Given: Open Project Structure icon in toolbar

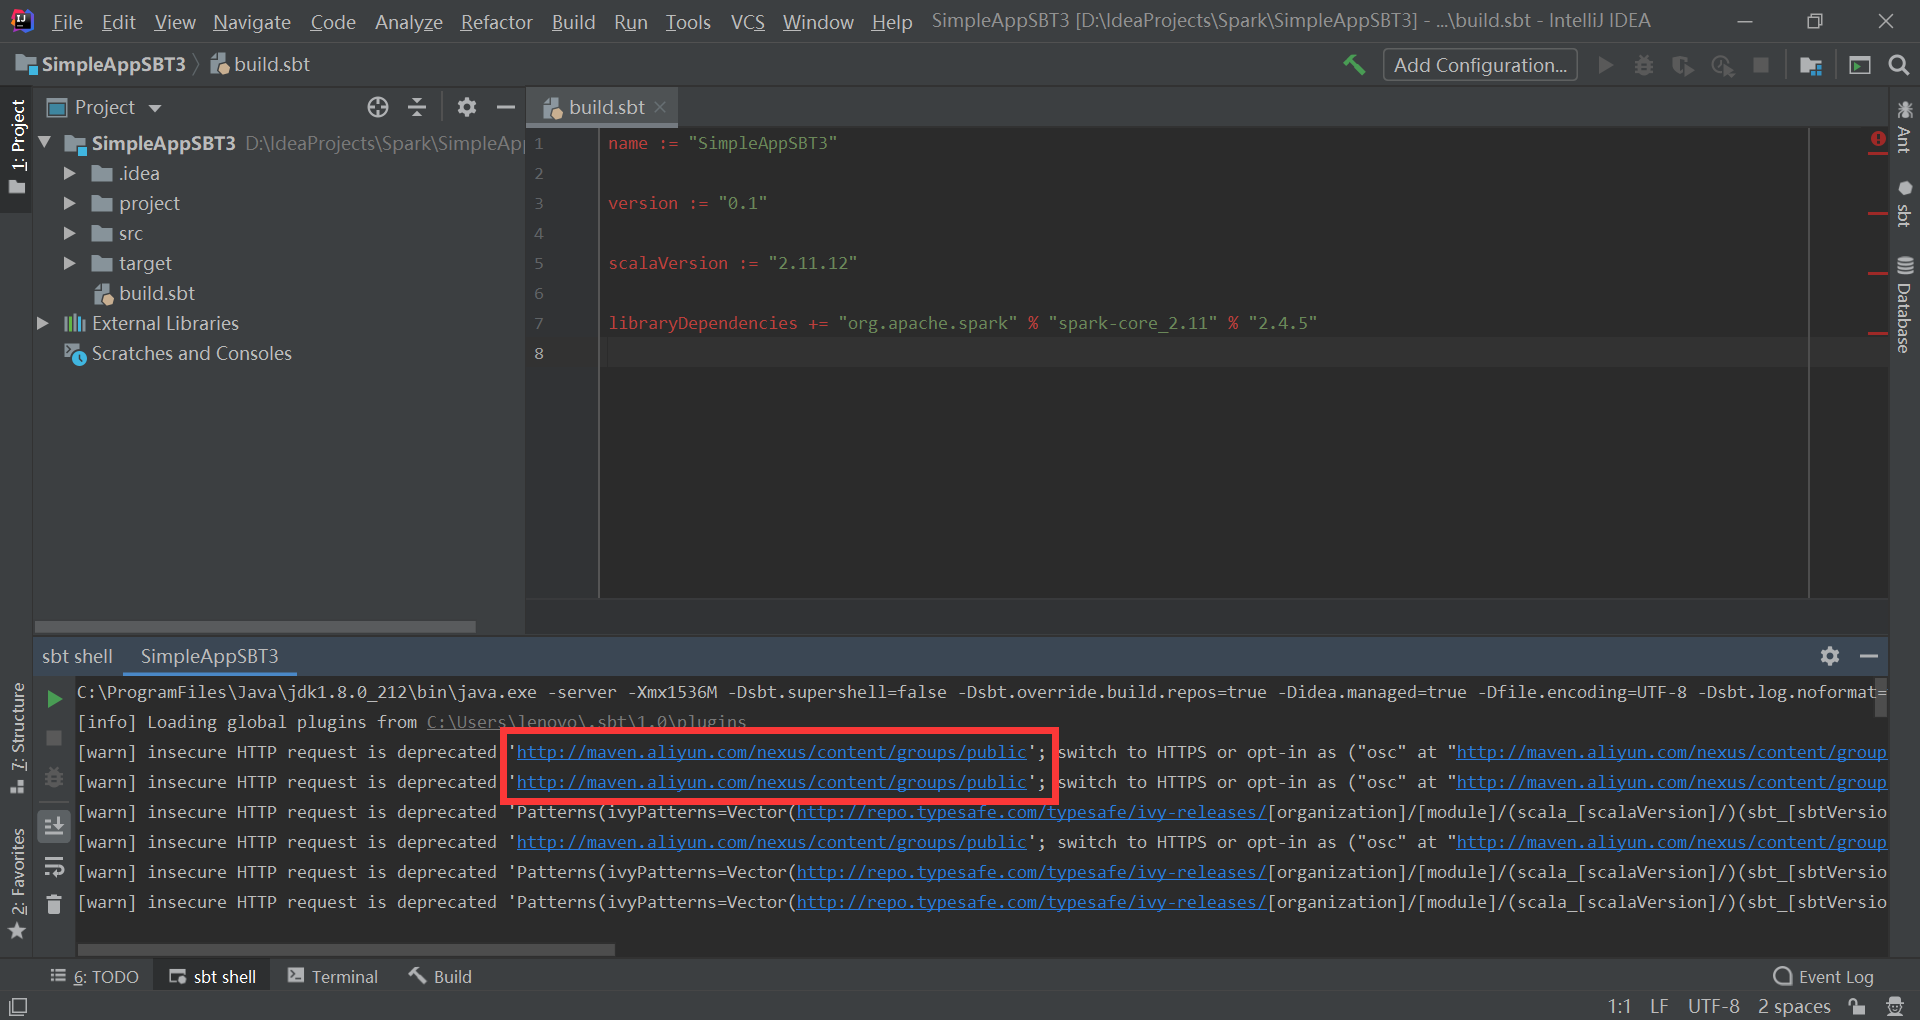Looking at the screenshot, I should (1811, 65).
